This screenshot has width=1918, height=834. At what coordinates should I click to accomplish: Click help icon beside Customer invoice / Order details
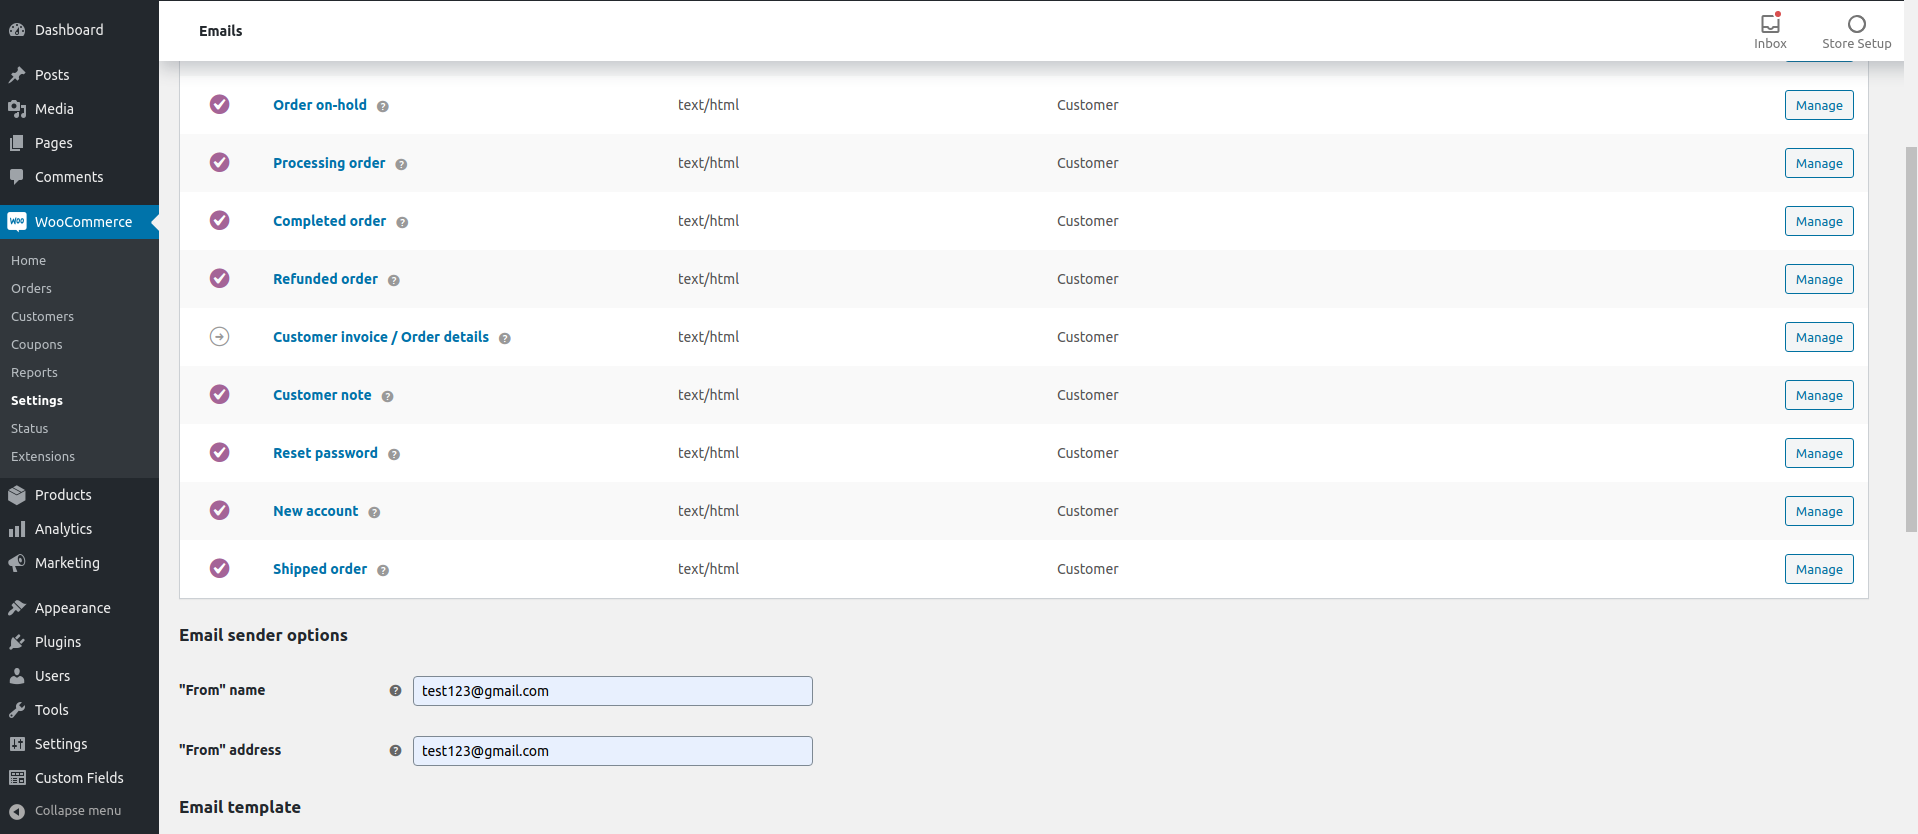coord(505,338)
